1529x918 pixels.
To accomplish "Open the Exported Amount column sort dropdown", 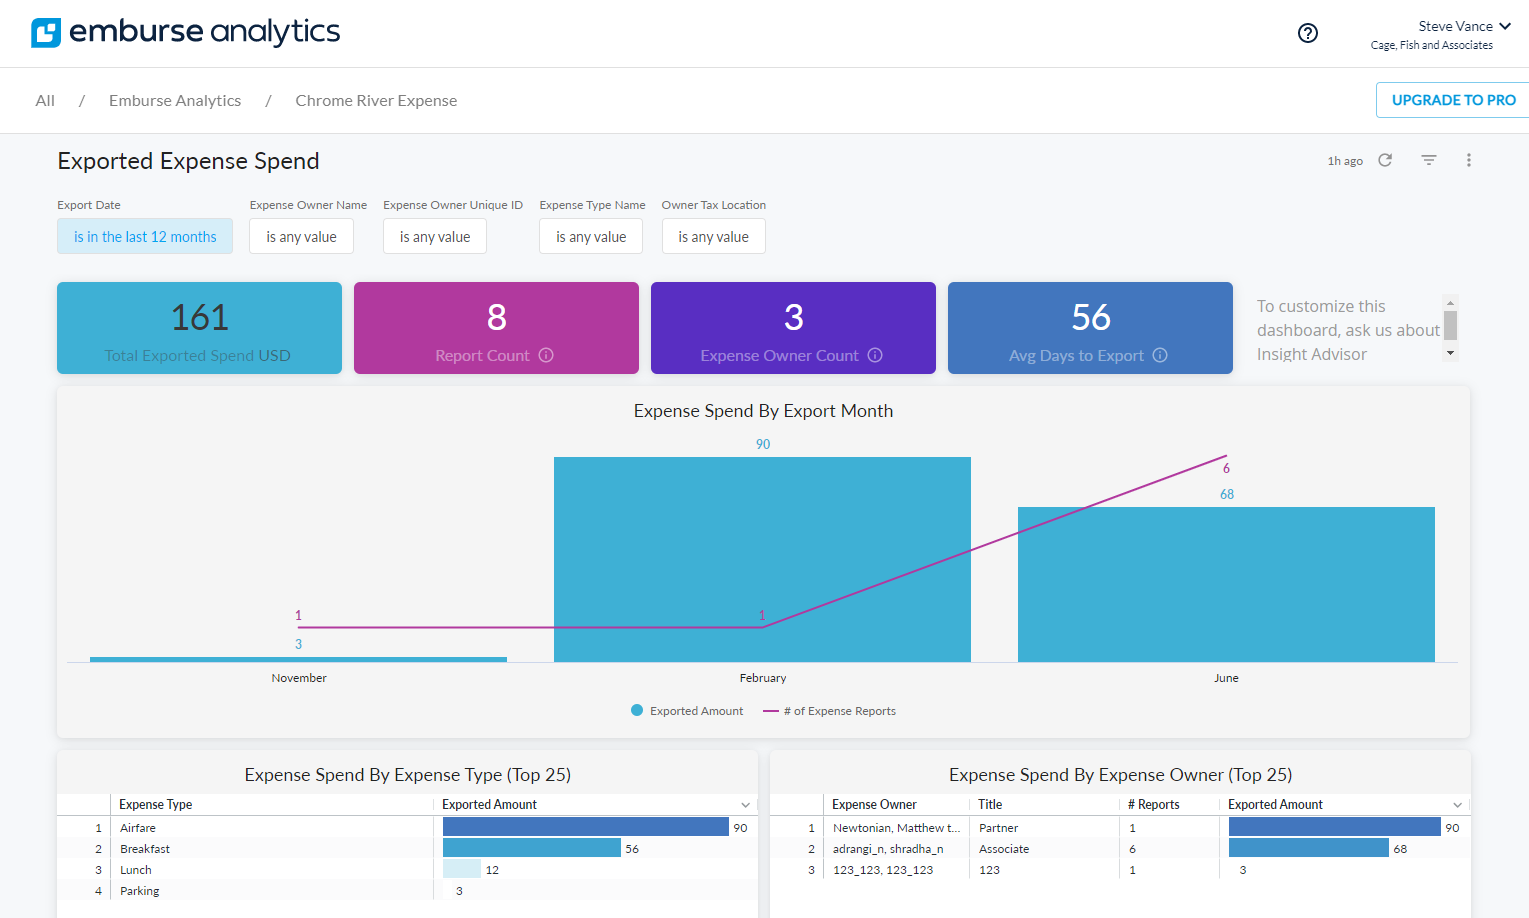I will 745,804.
